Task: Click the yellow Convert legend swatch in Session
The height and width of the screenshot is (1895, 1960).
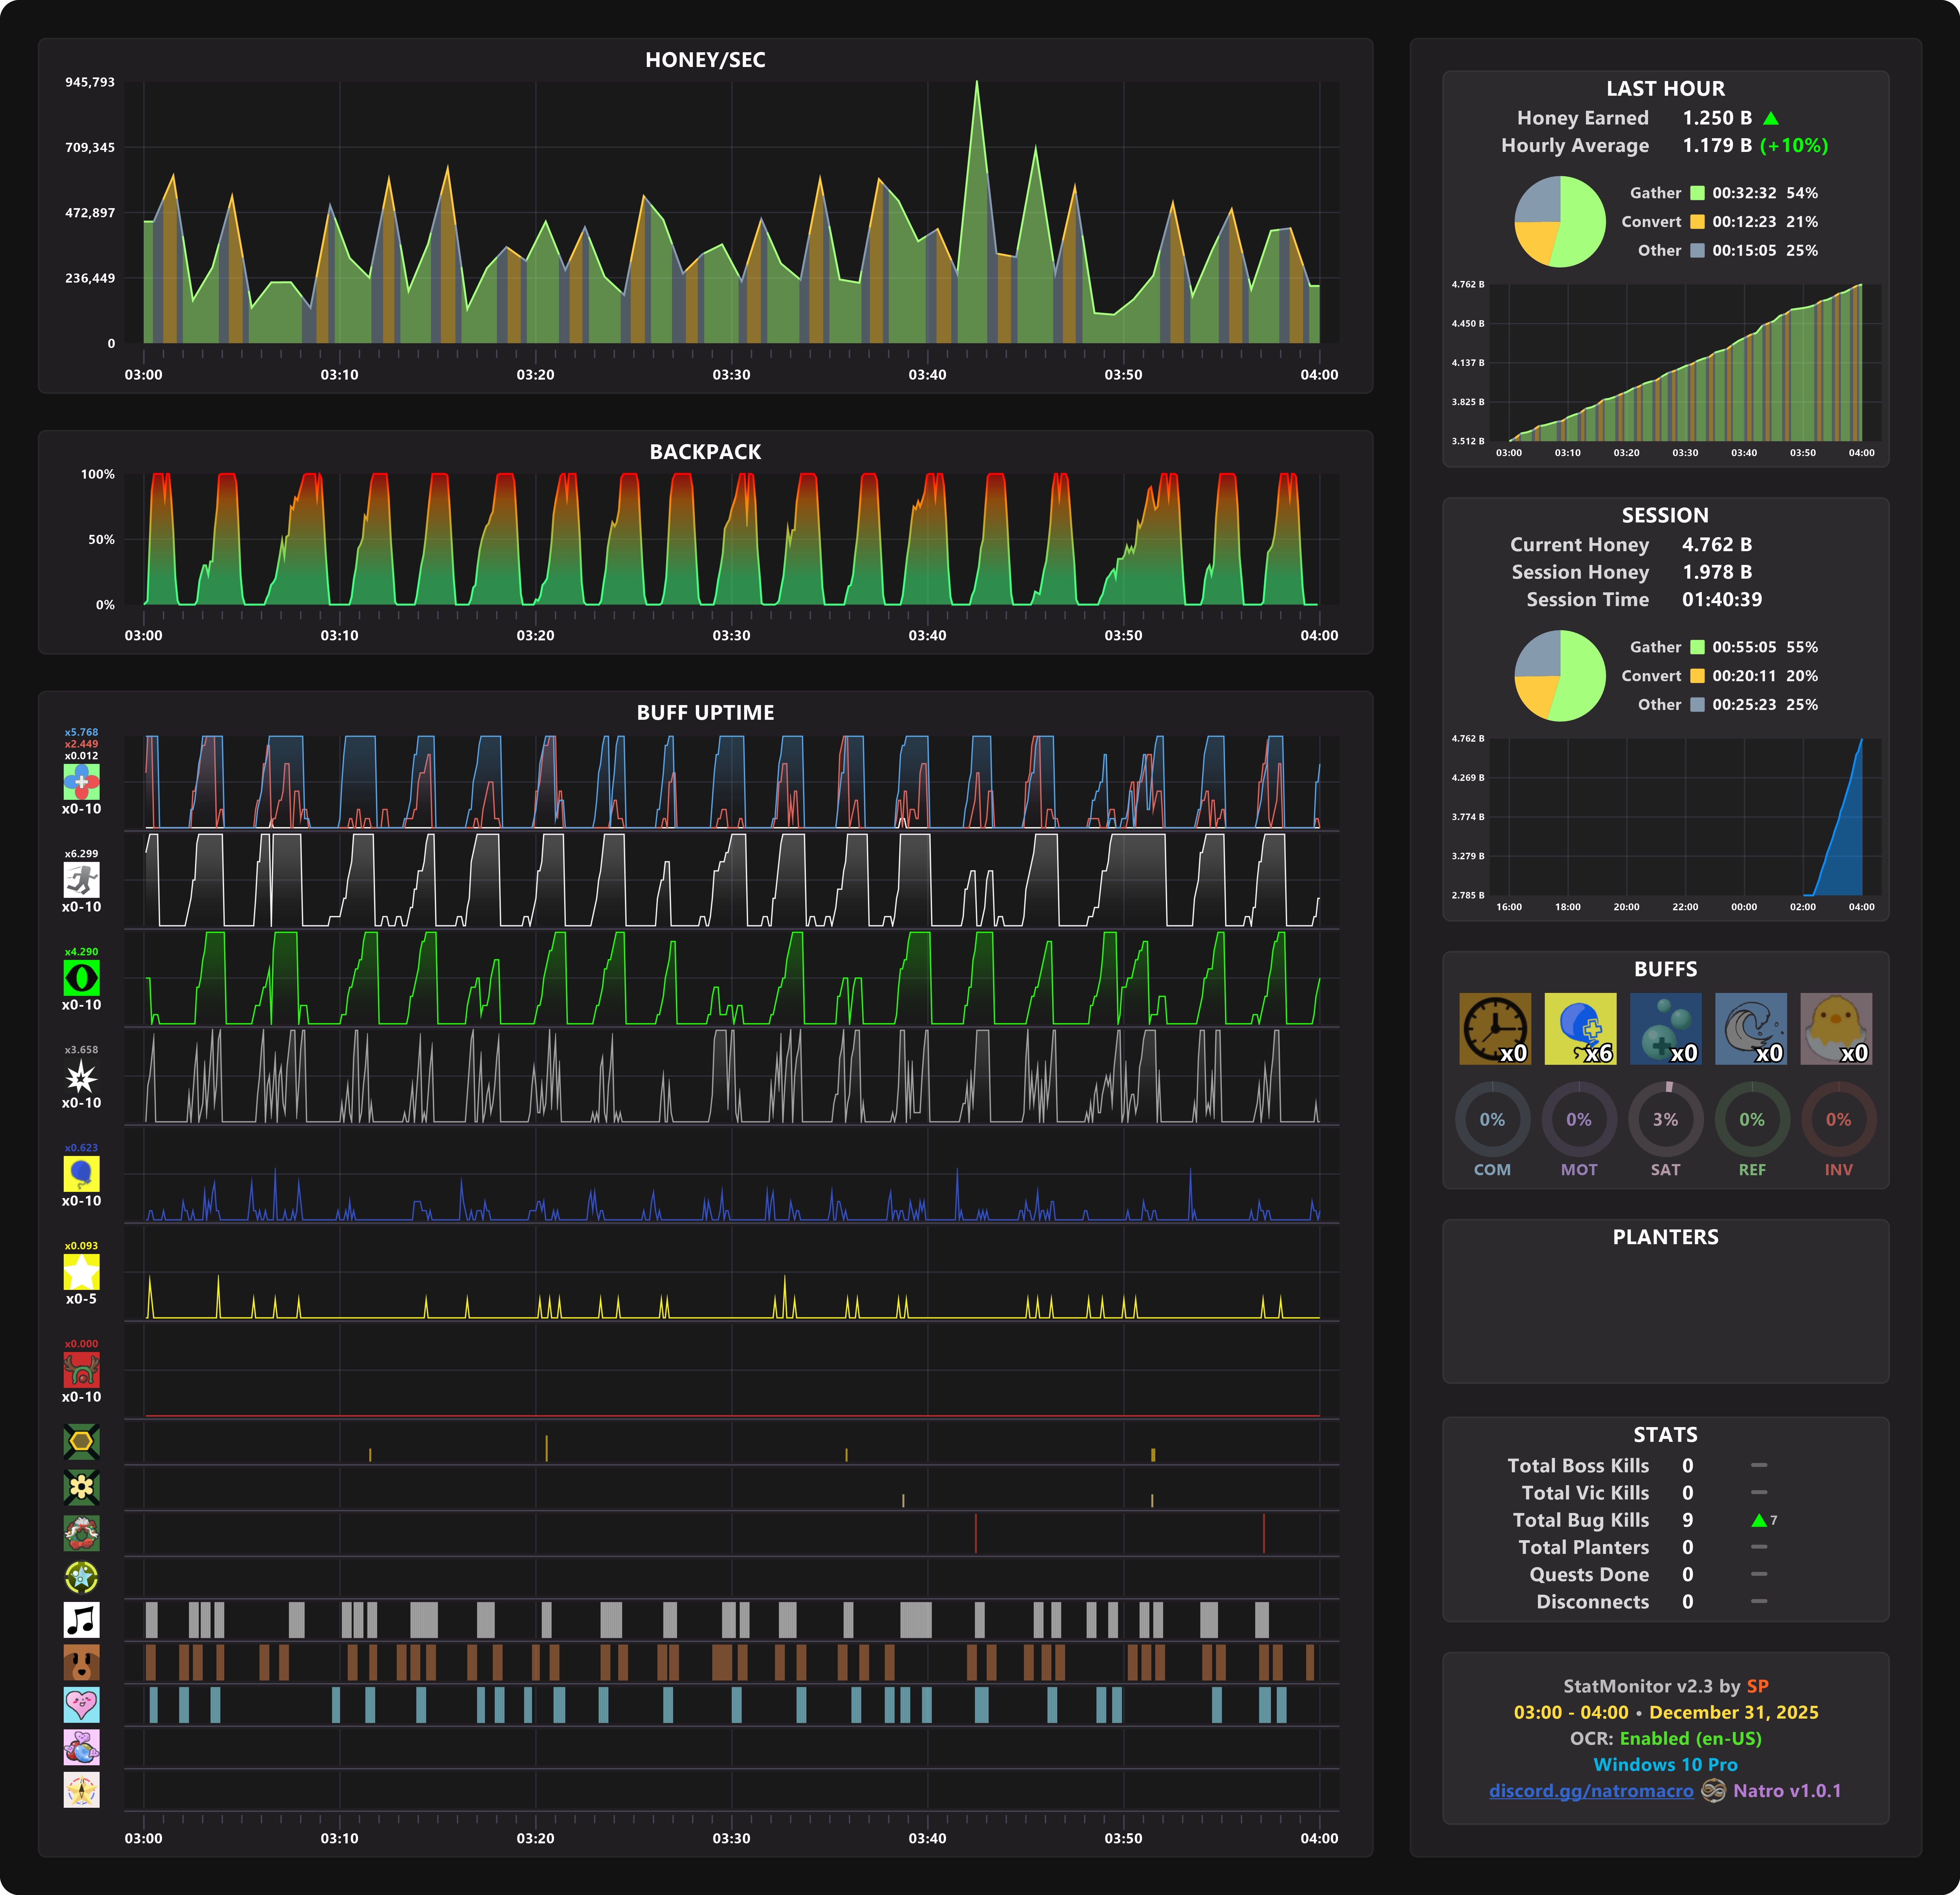Action: [1697, 676]
